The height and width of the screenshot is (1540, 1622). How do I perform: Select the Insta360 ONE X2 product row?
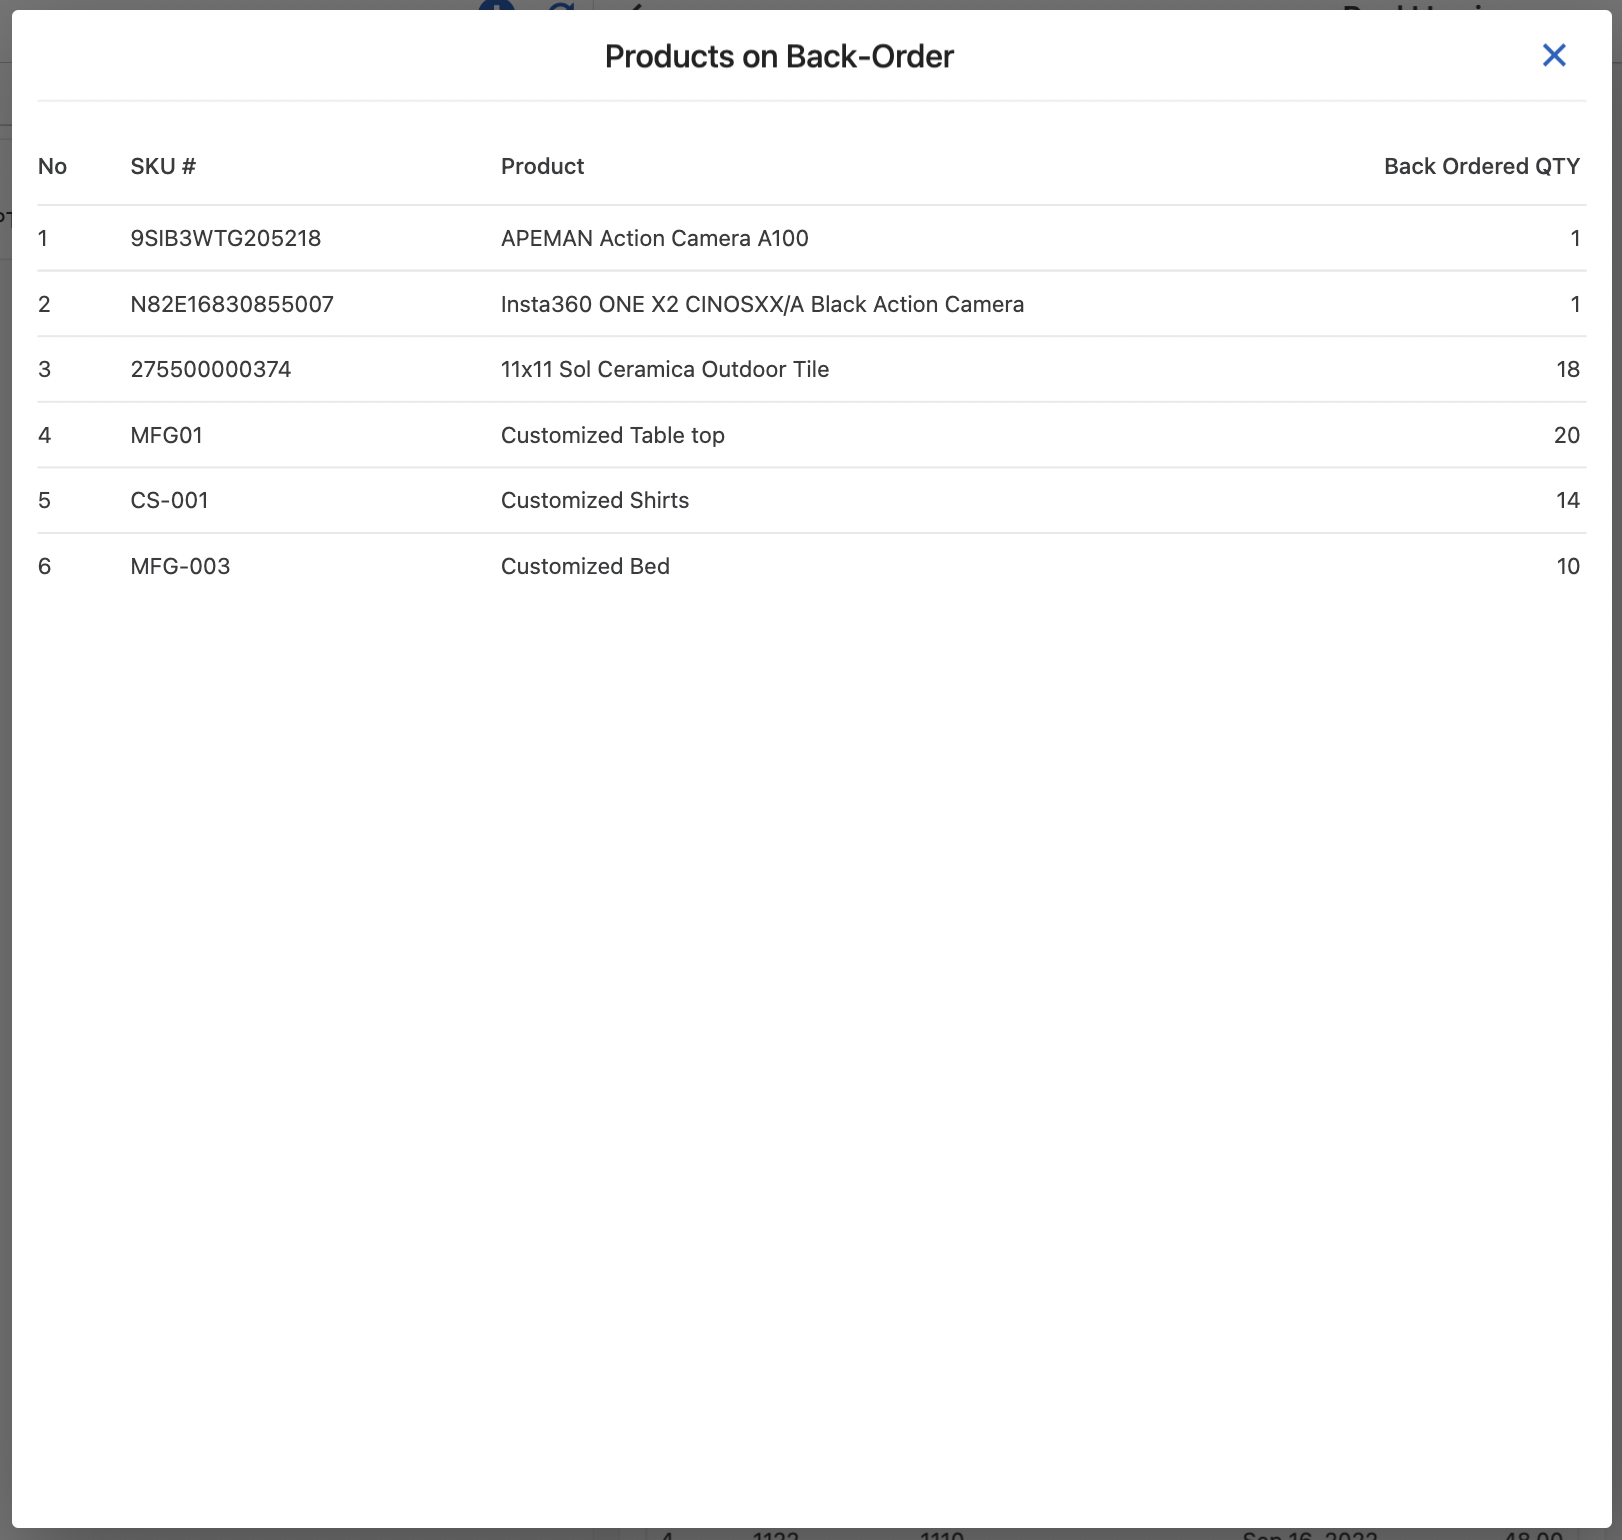(762, 304)
